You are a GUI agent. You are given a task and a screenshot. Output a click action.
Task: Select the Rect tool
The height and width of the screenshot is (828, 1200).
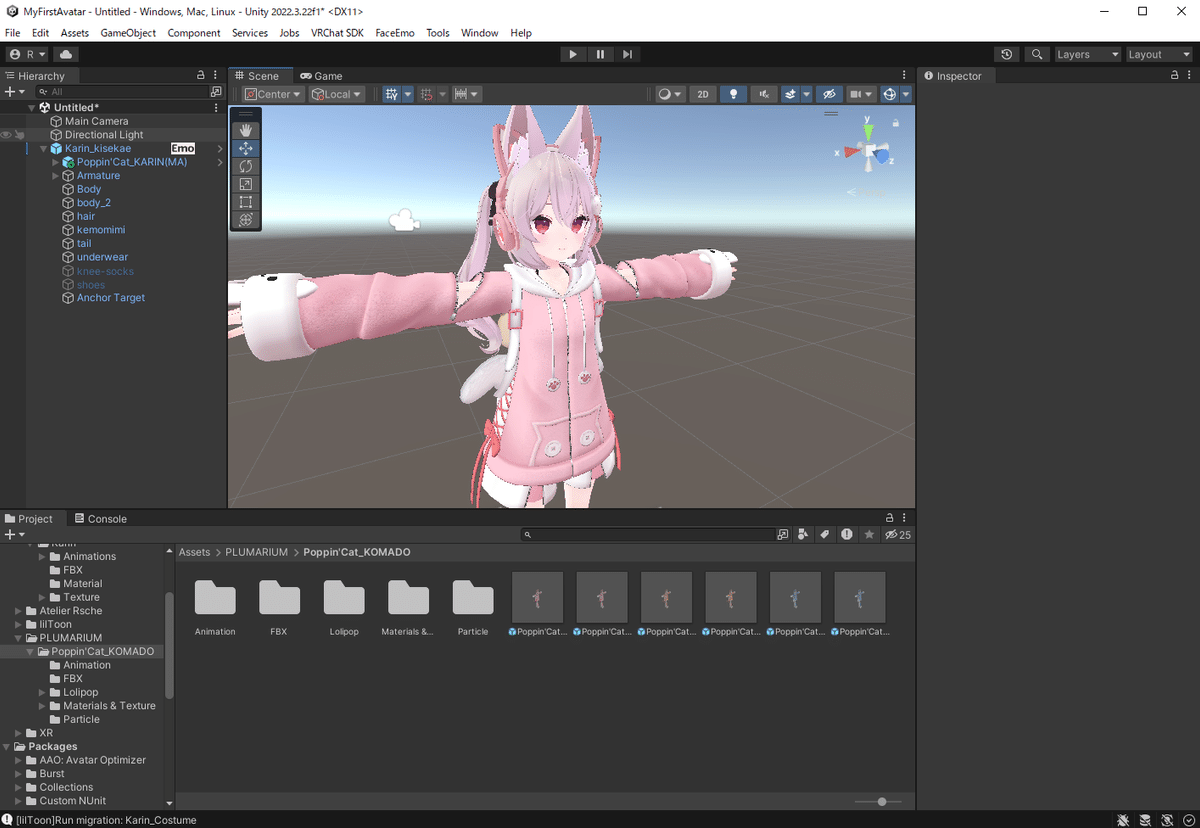246,202
